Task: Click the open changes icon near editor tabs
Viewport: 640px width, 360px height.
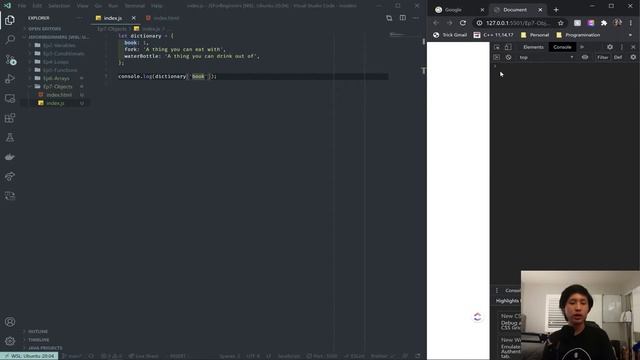Action: point(389,18)
